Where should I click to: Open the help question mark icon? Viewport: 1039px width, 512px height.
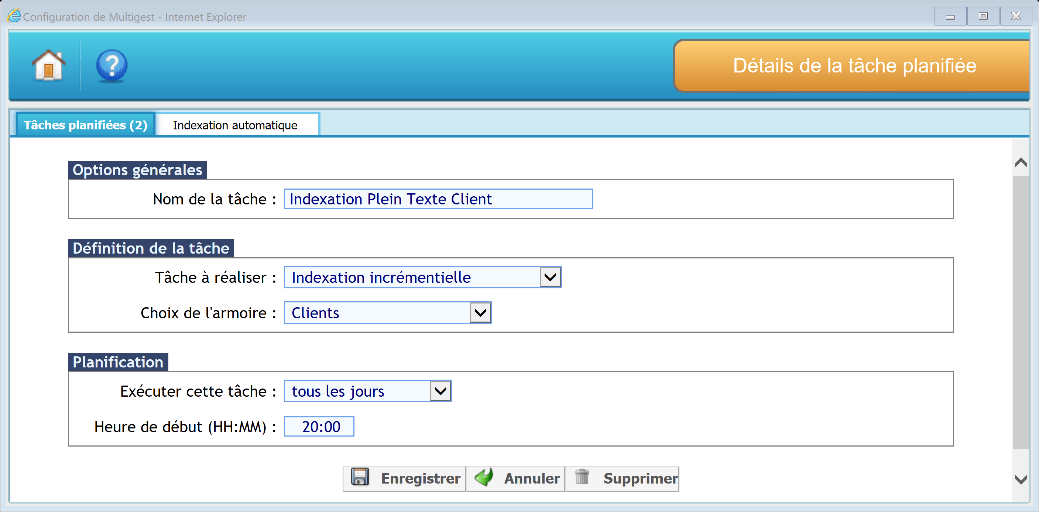111,66
